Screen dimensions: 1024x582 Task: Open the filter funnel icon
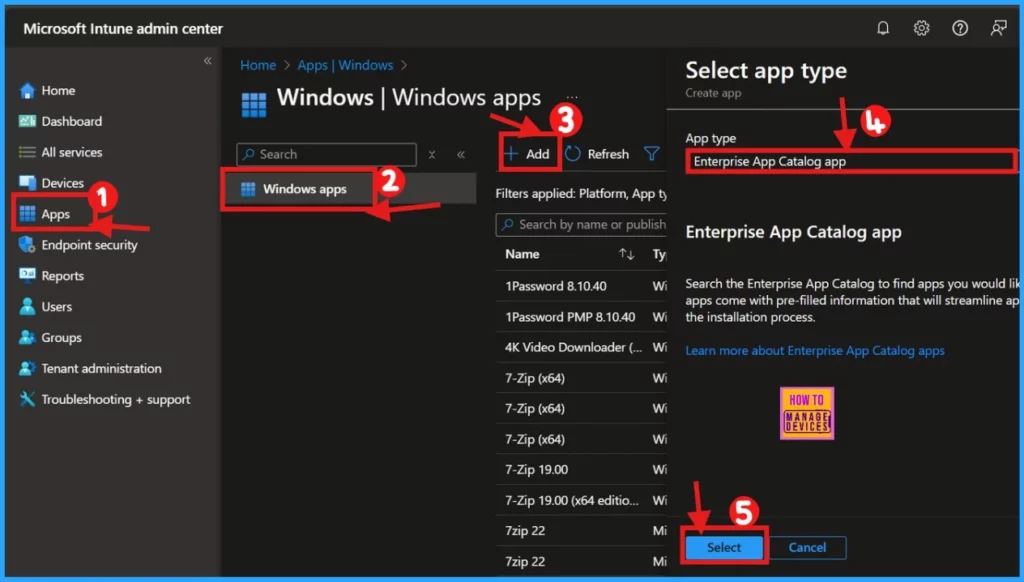pos(651,154)
